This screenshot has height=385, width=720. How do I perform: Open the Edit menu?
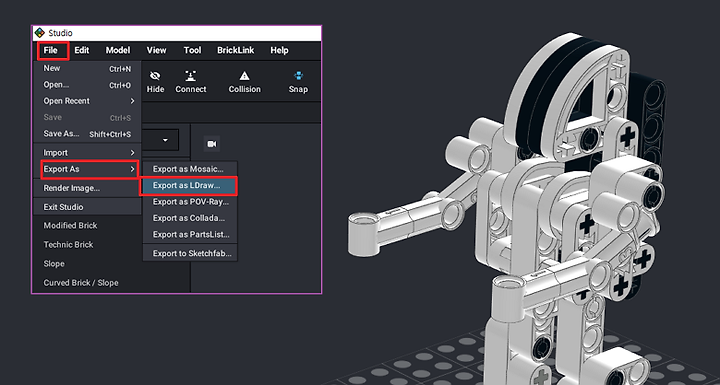click(x=82, y=51)
